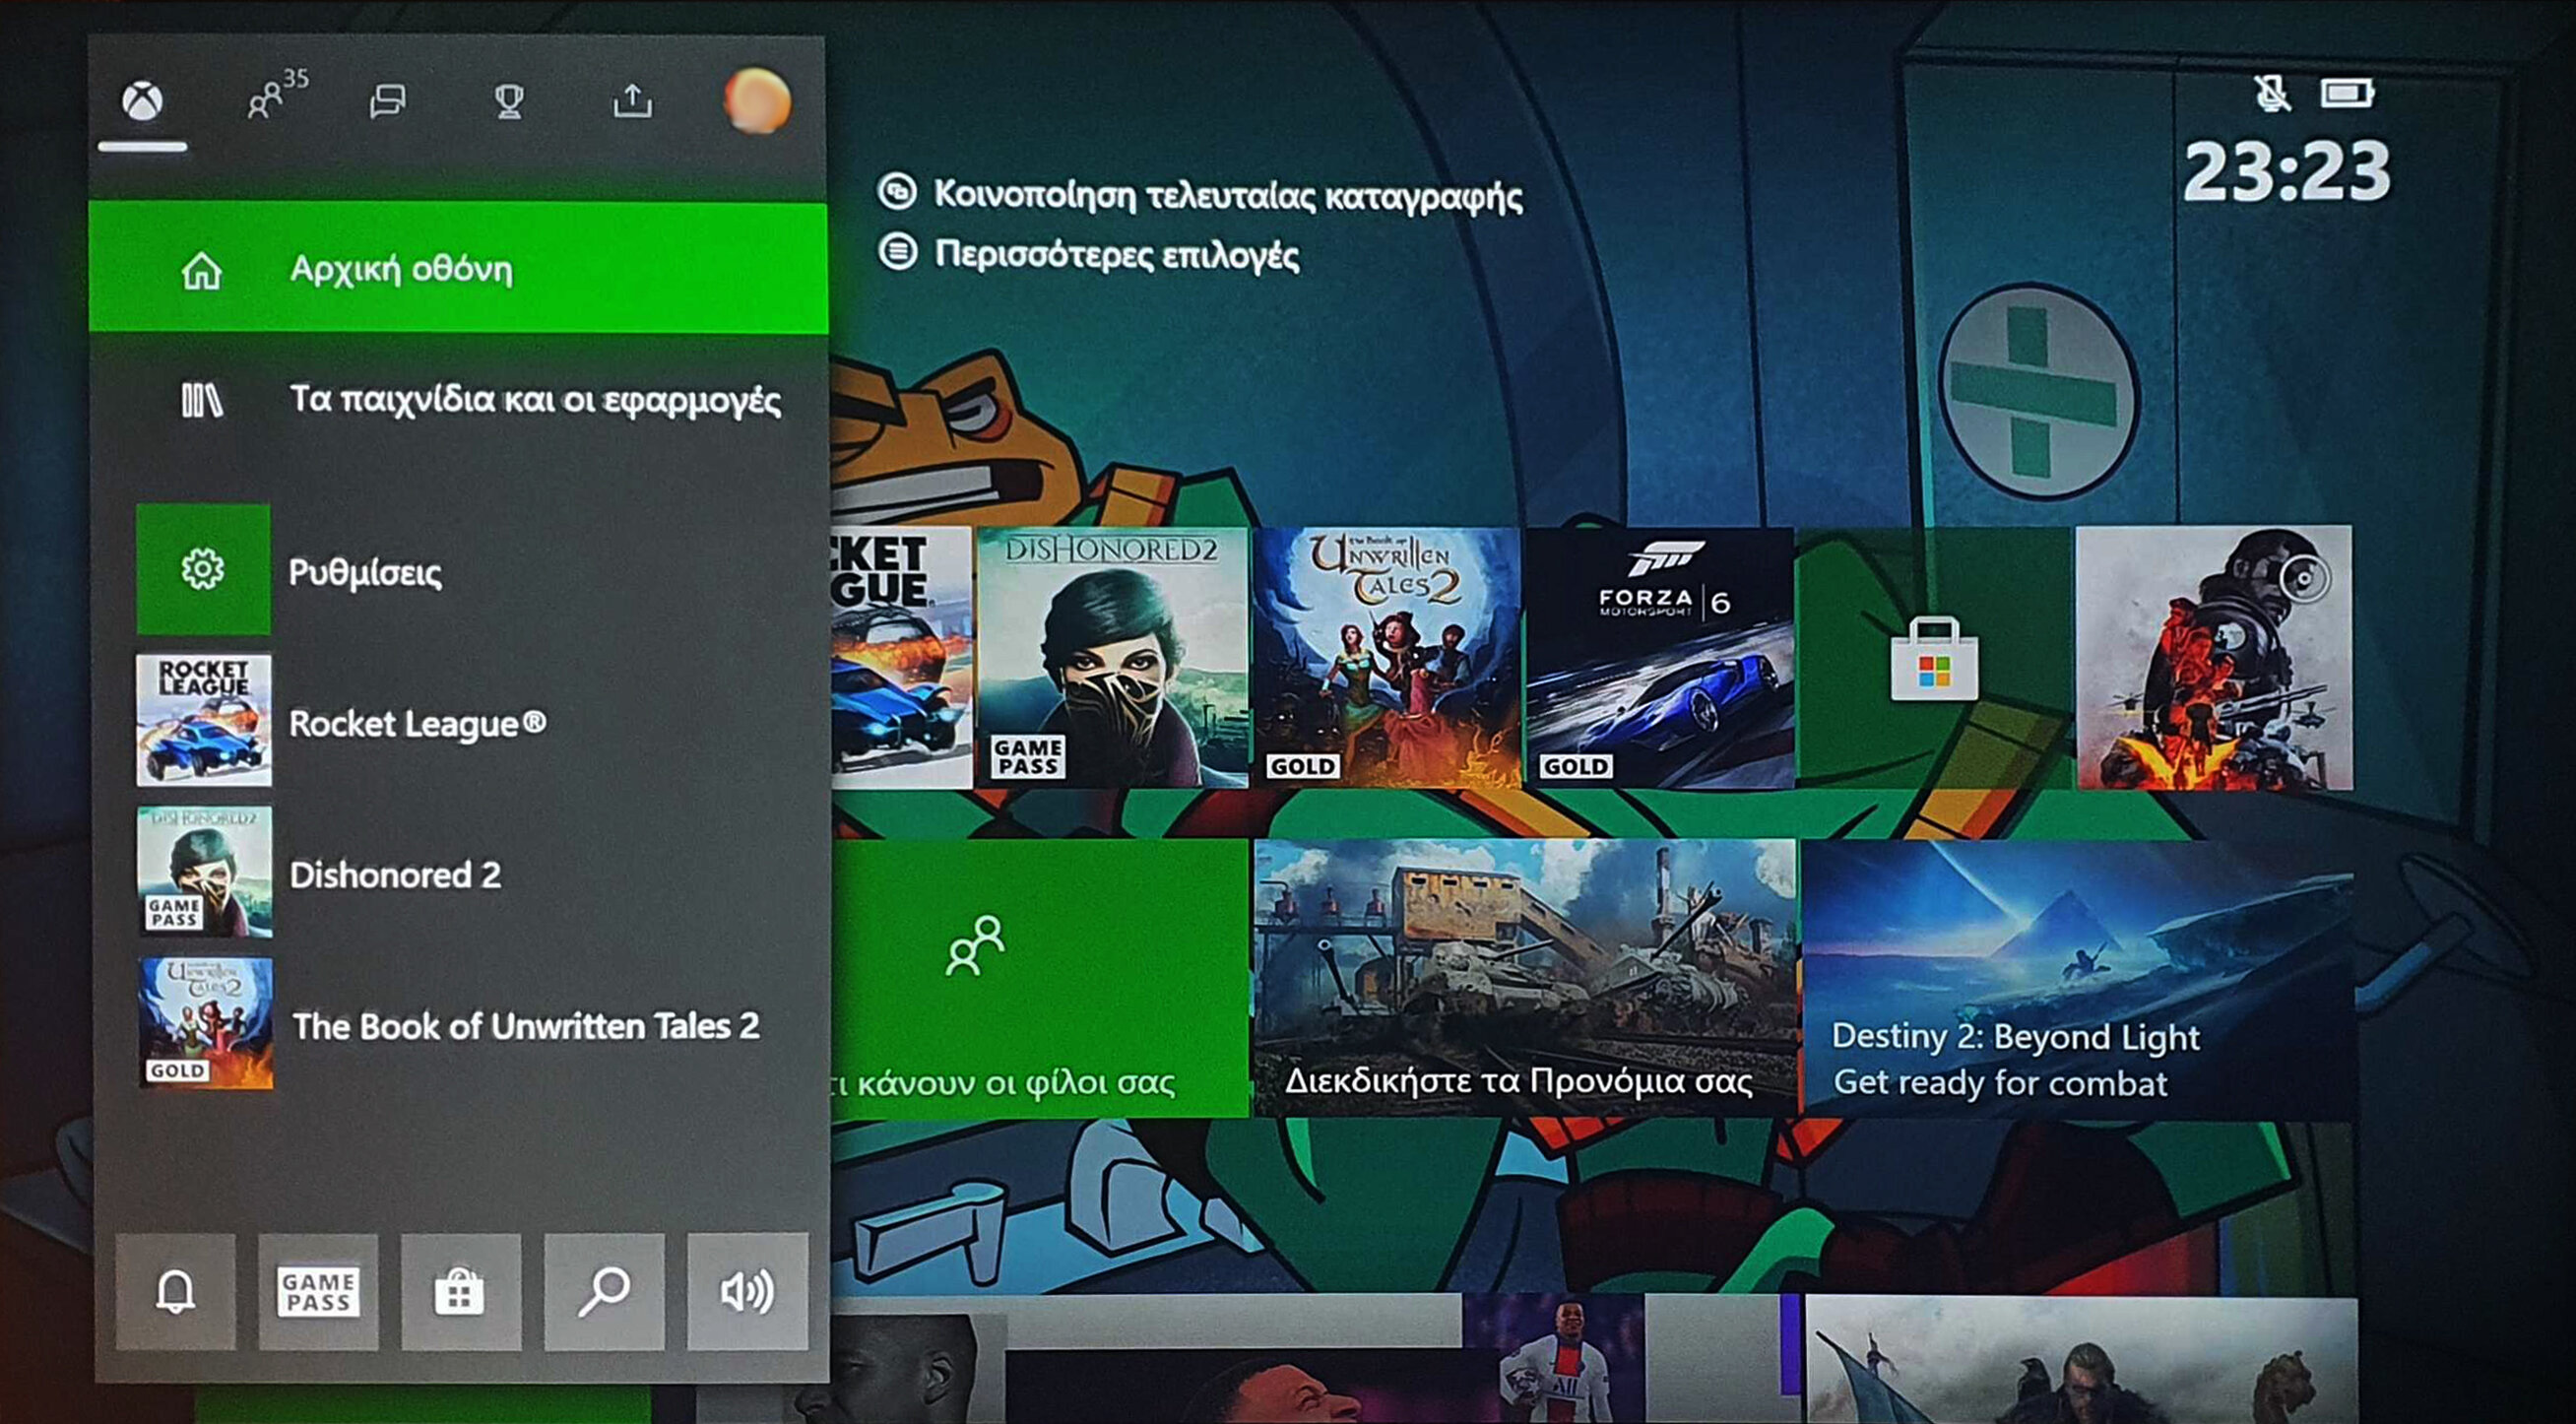Click the library books icon
This screenshot has width=2576, height=1424.
click(202, 400)
